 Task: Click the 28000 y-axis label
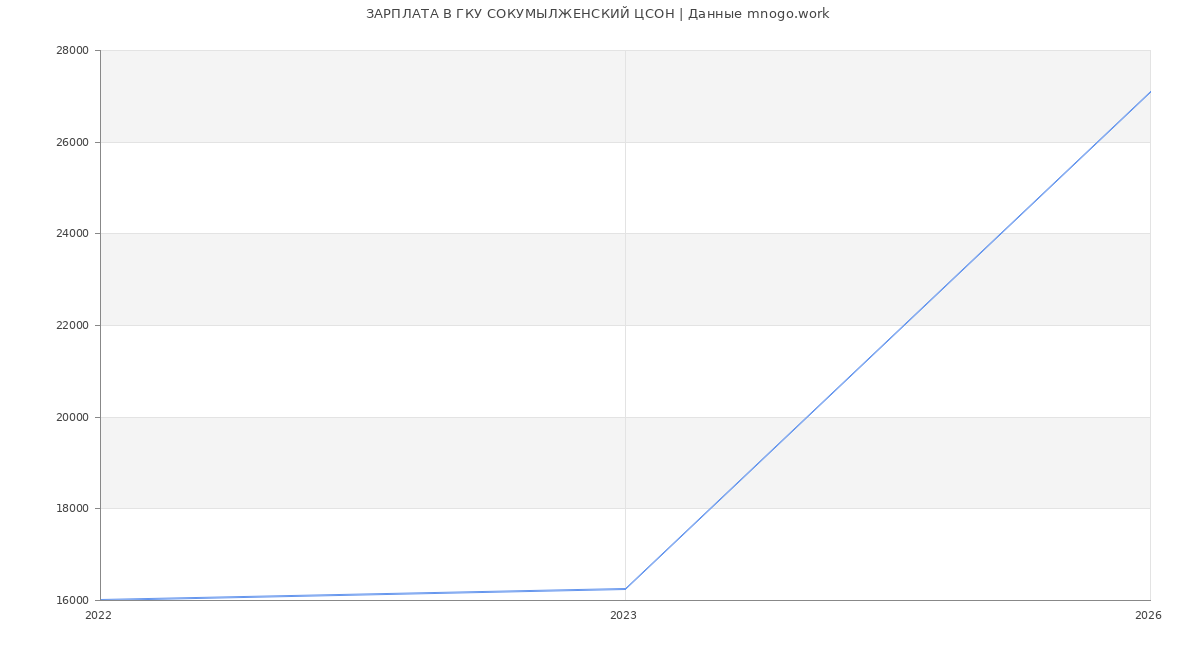pyautogui.click(x=74, y=51)
